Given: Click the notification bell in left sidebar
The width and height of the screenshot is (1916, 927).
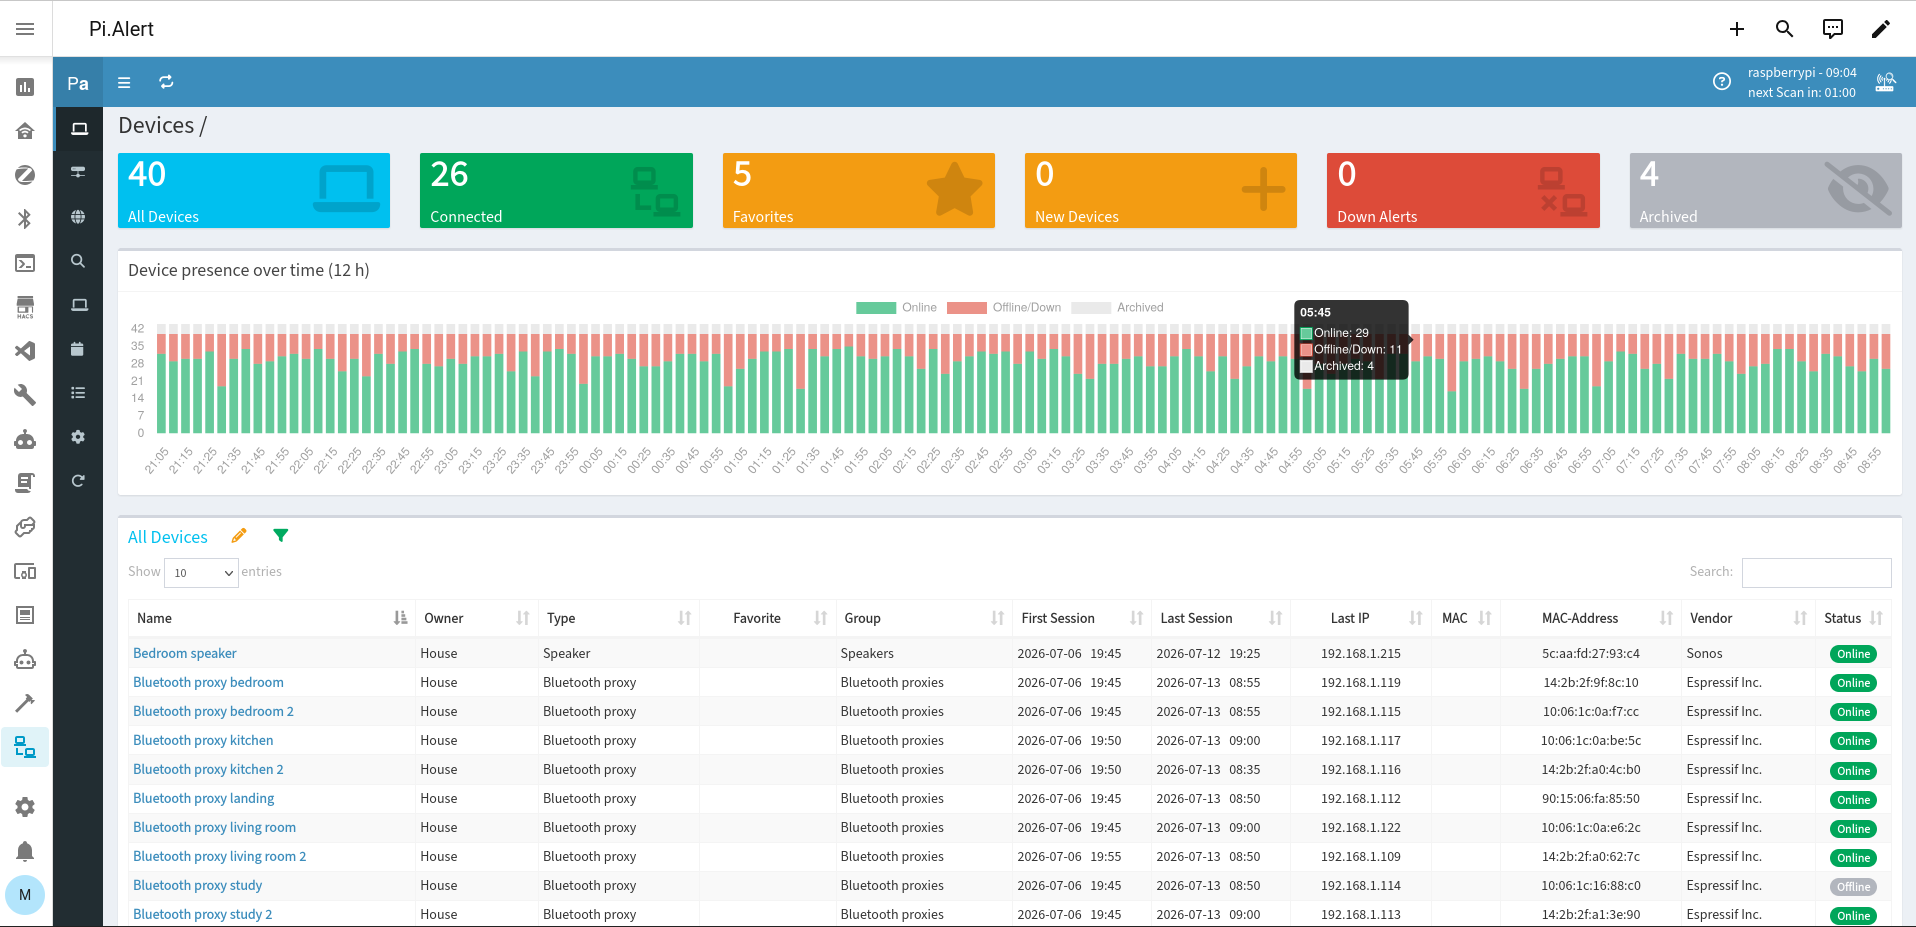Looking at the screenshot, I should pos(25,851).
